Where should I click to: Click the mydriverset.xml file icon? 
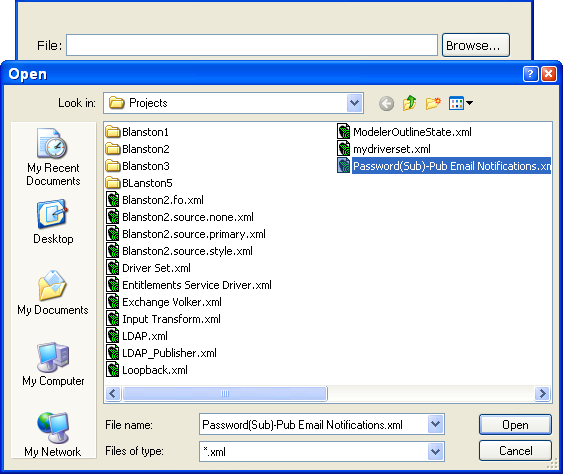[344, 149]
